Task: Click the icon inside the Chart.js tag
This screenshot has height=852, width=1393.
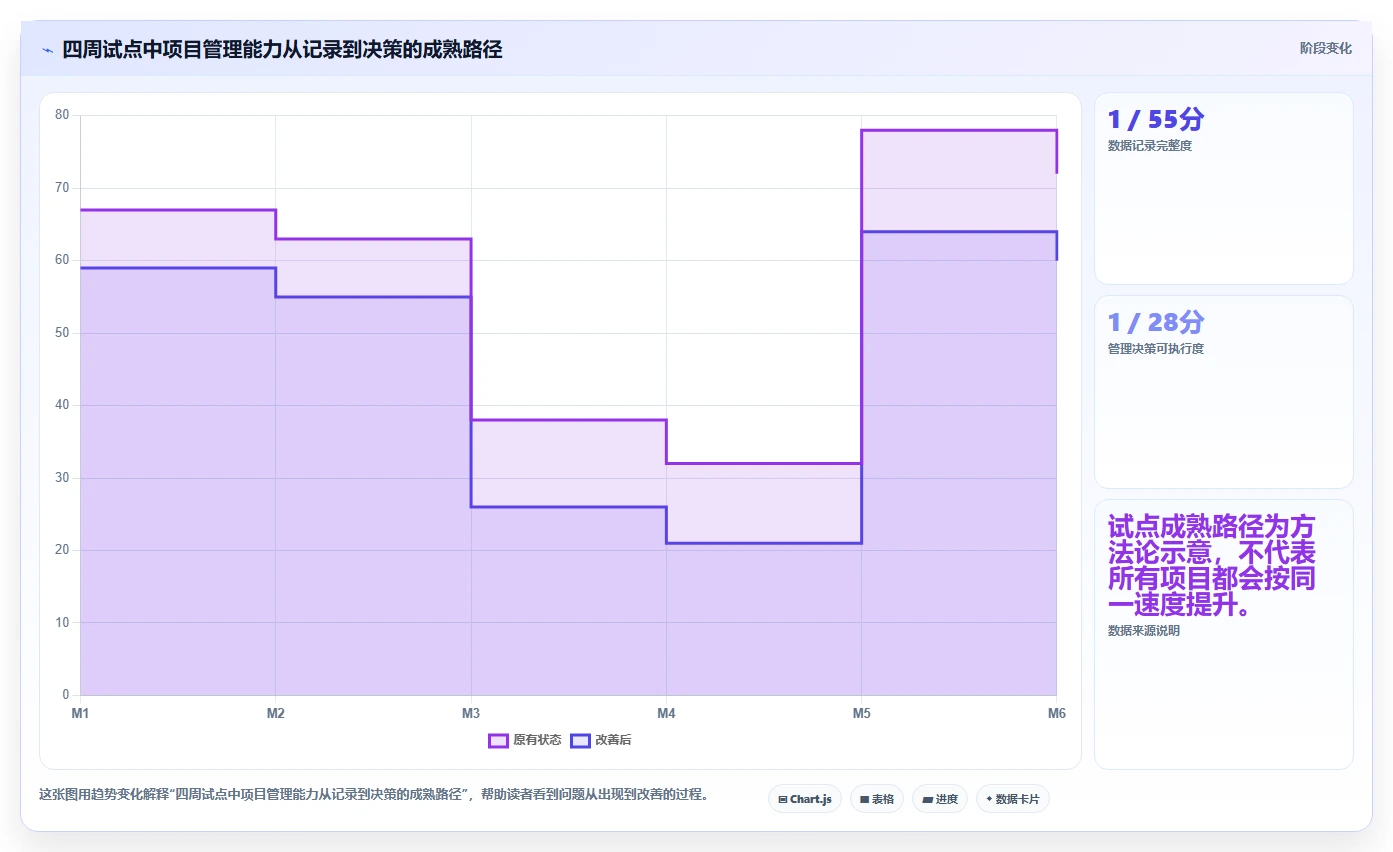Action: 782,800
